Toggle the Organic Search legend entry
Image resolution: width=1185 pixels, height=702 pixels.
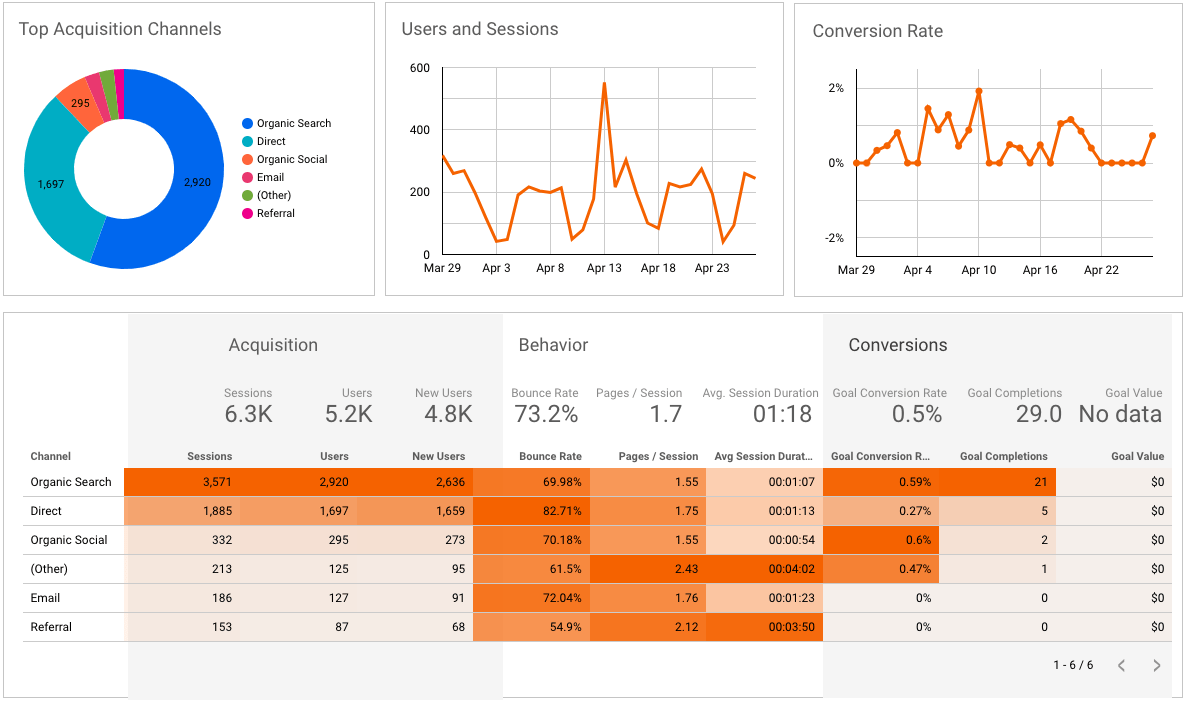click(296, 123)
